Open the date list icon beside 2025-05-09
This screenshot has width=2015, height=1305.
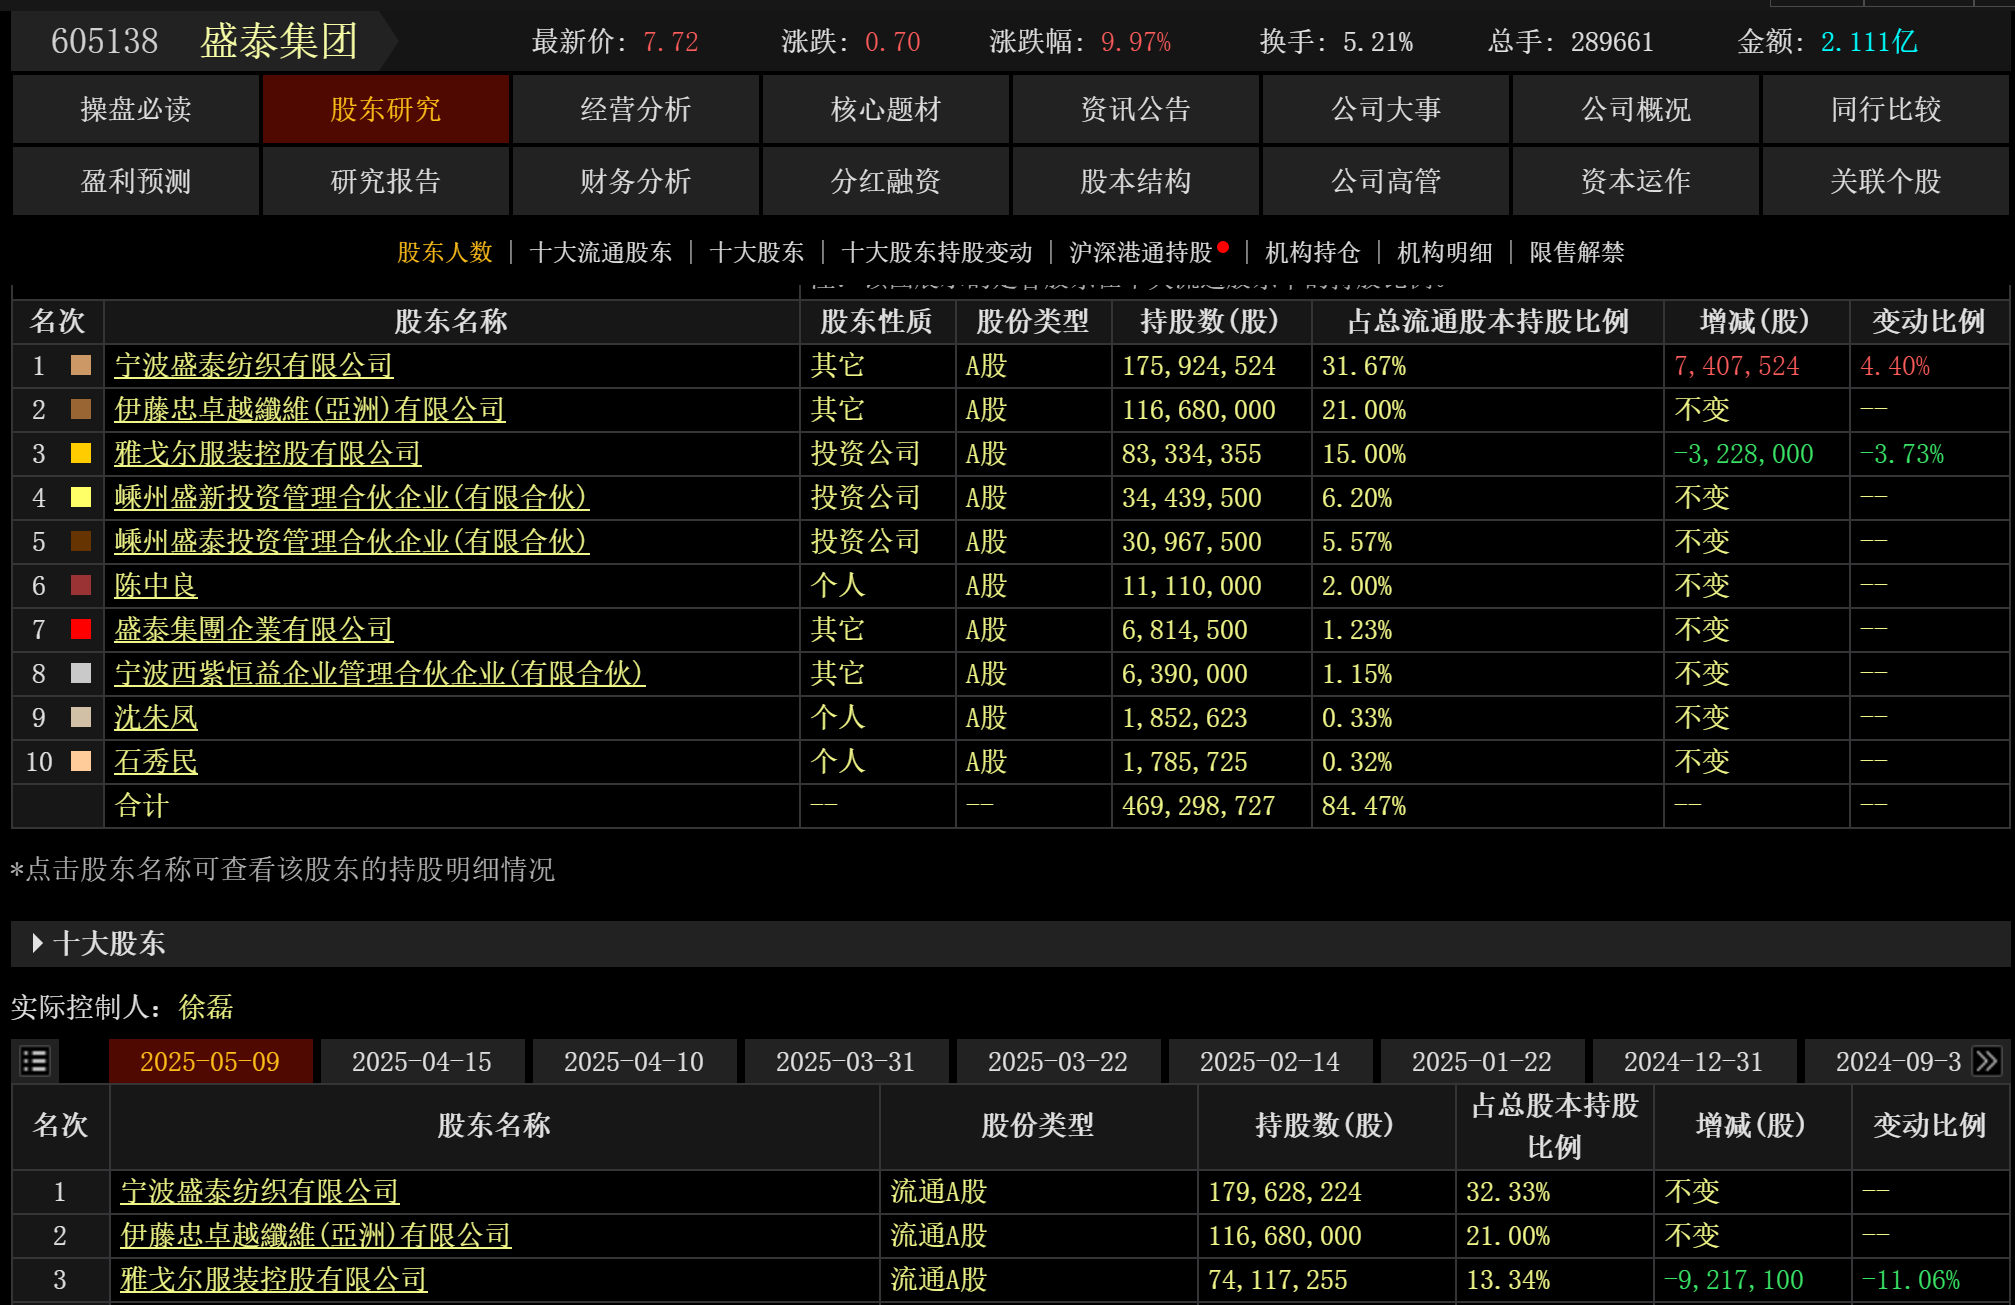tap(35, 1061)
